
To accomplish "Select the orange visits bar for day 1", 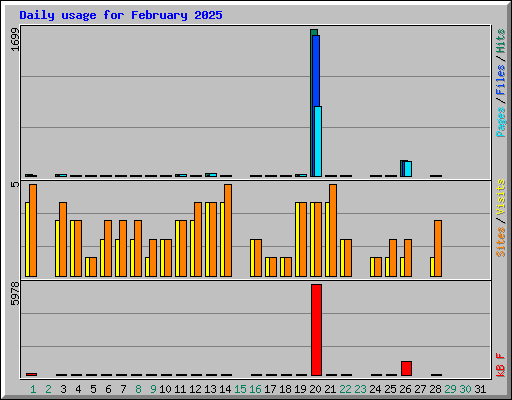I will tap(33, 230).
